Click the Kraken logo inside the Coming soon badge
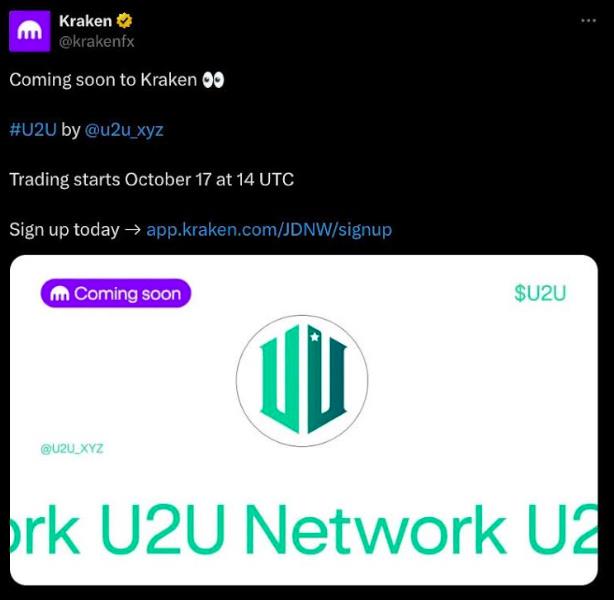 (x=60, y=294)
